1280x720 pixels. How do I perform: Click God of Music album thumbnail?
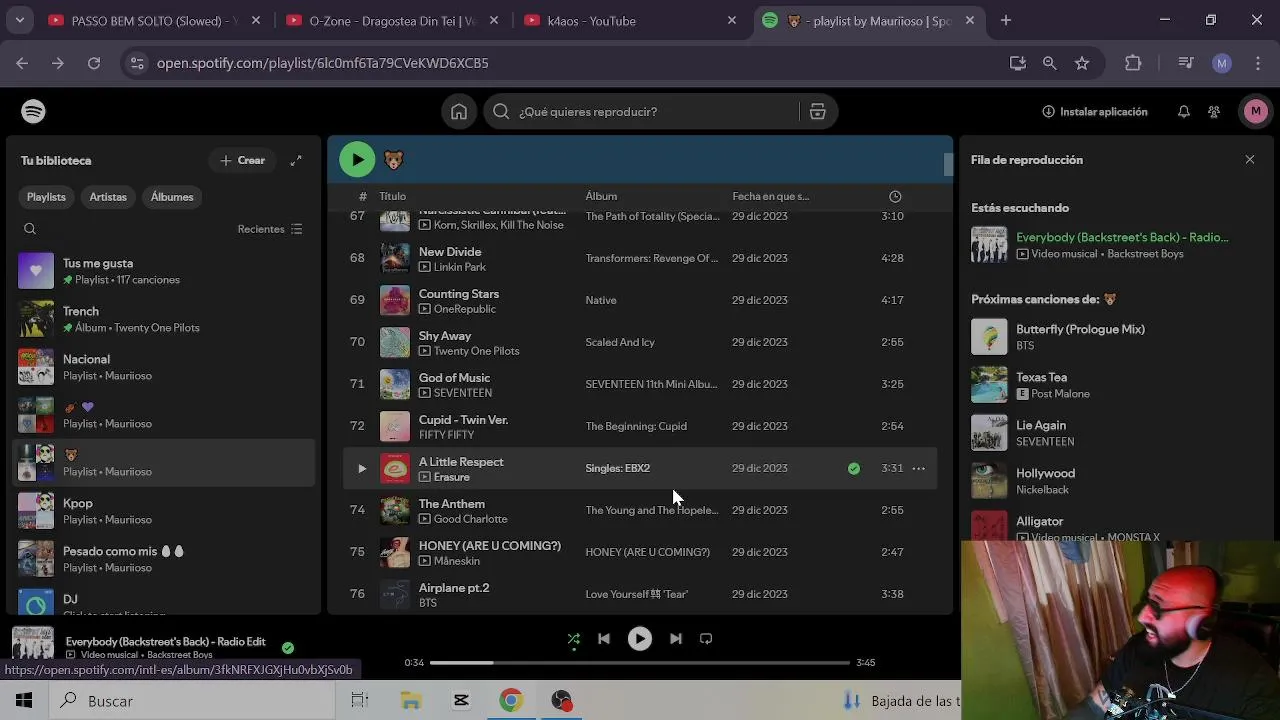click(395, 384)
